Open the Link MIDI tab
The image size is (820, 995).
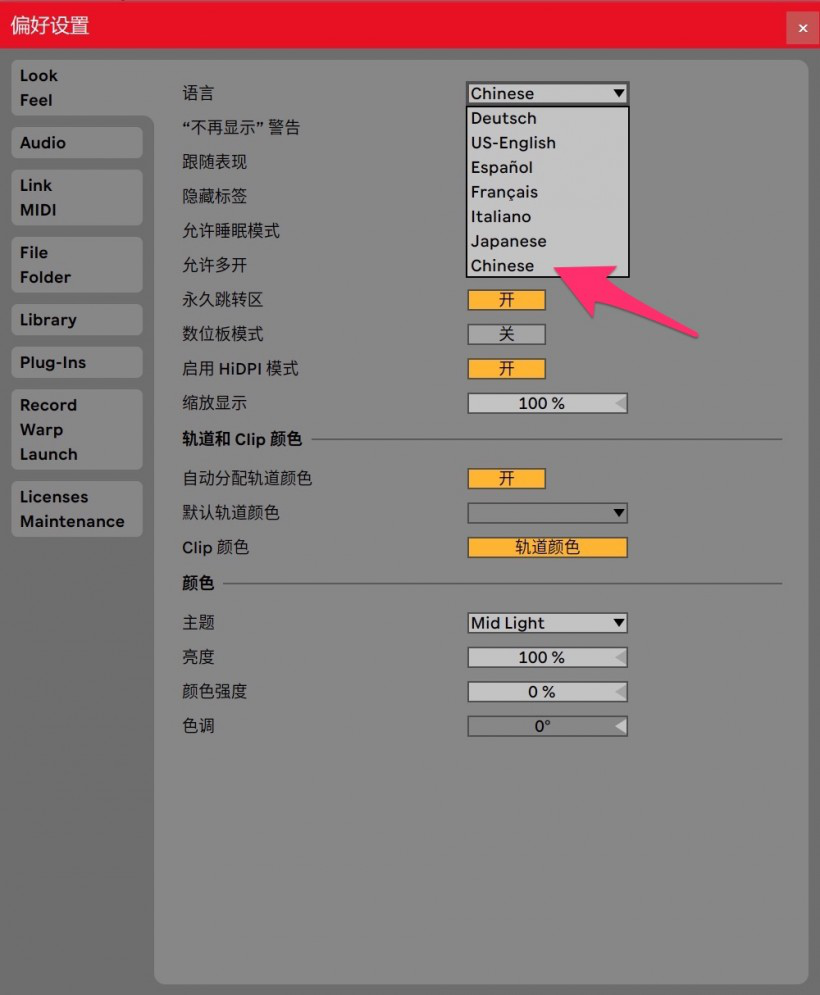point(77,197)
